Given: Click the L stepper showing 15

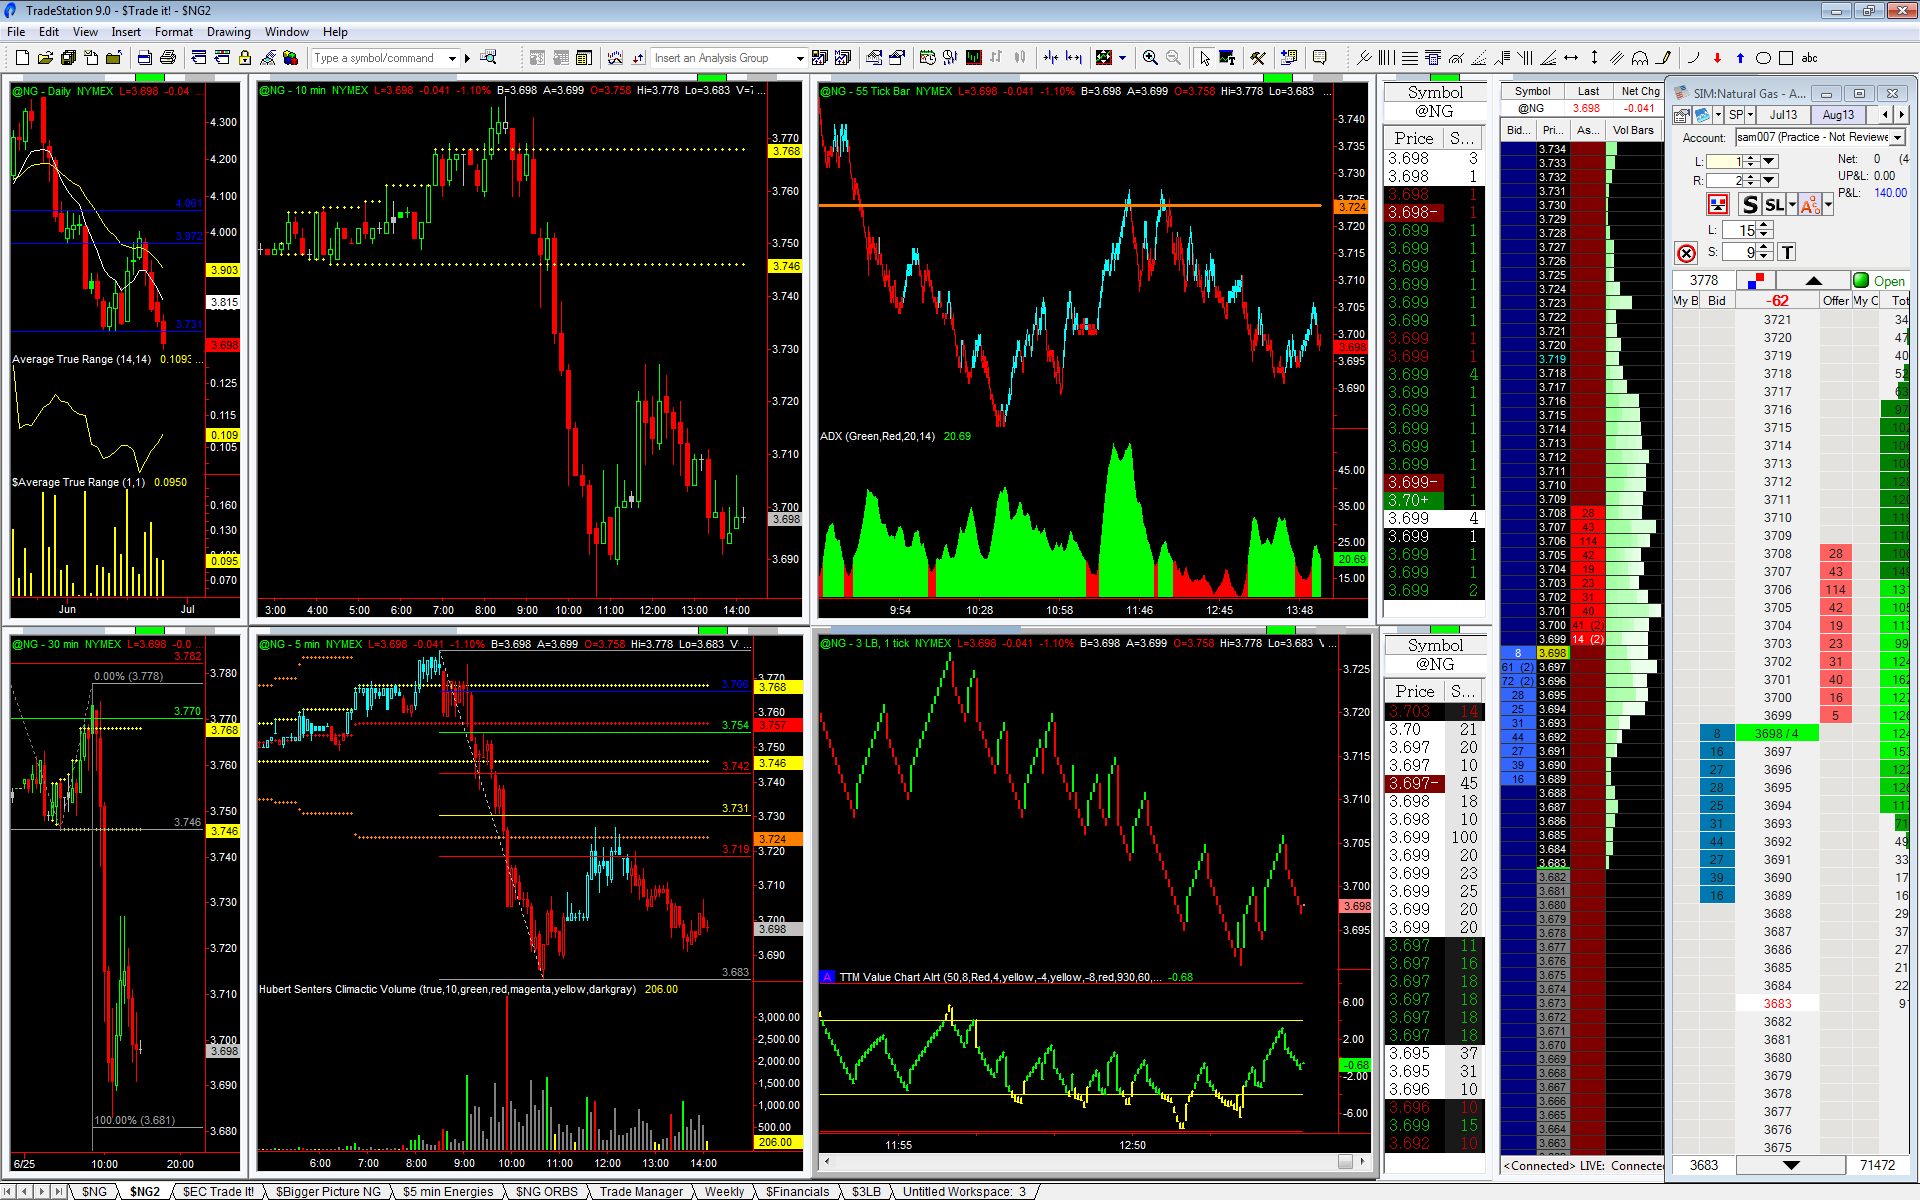Looking at the screenshot, I should pos(1747,230).
